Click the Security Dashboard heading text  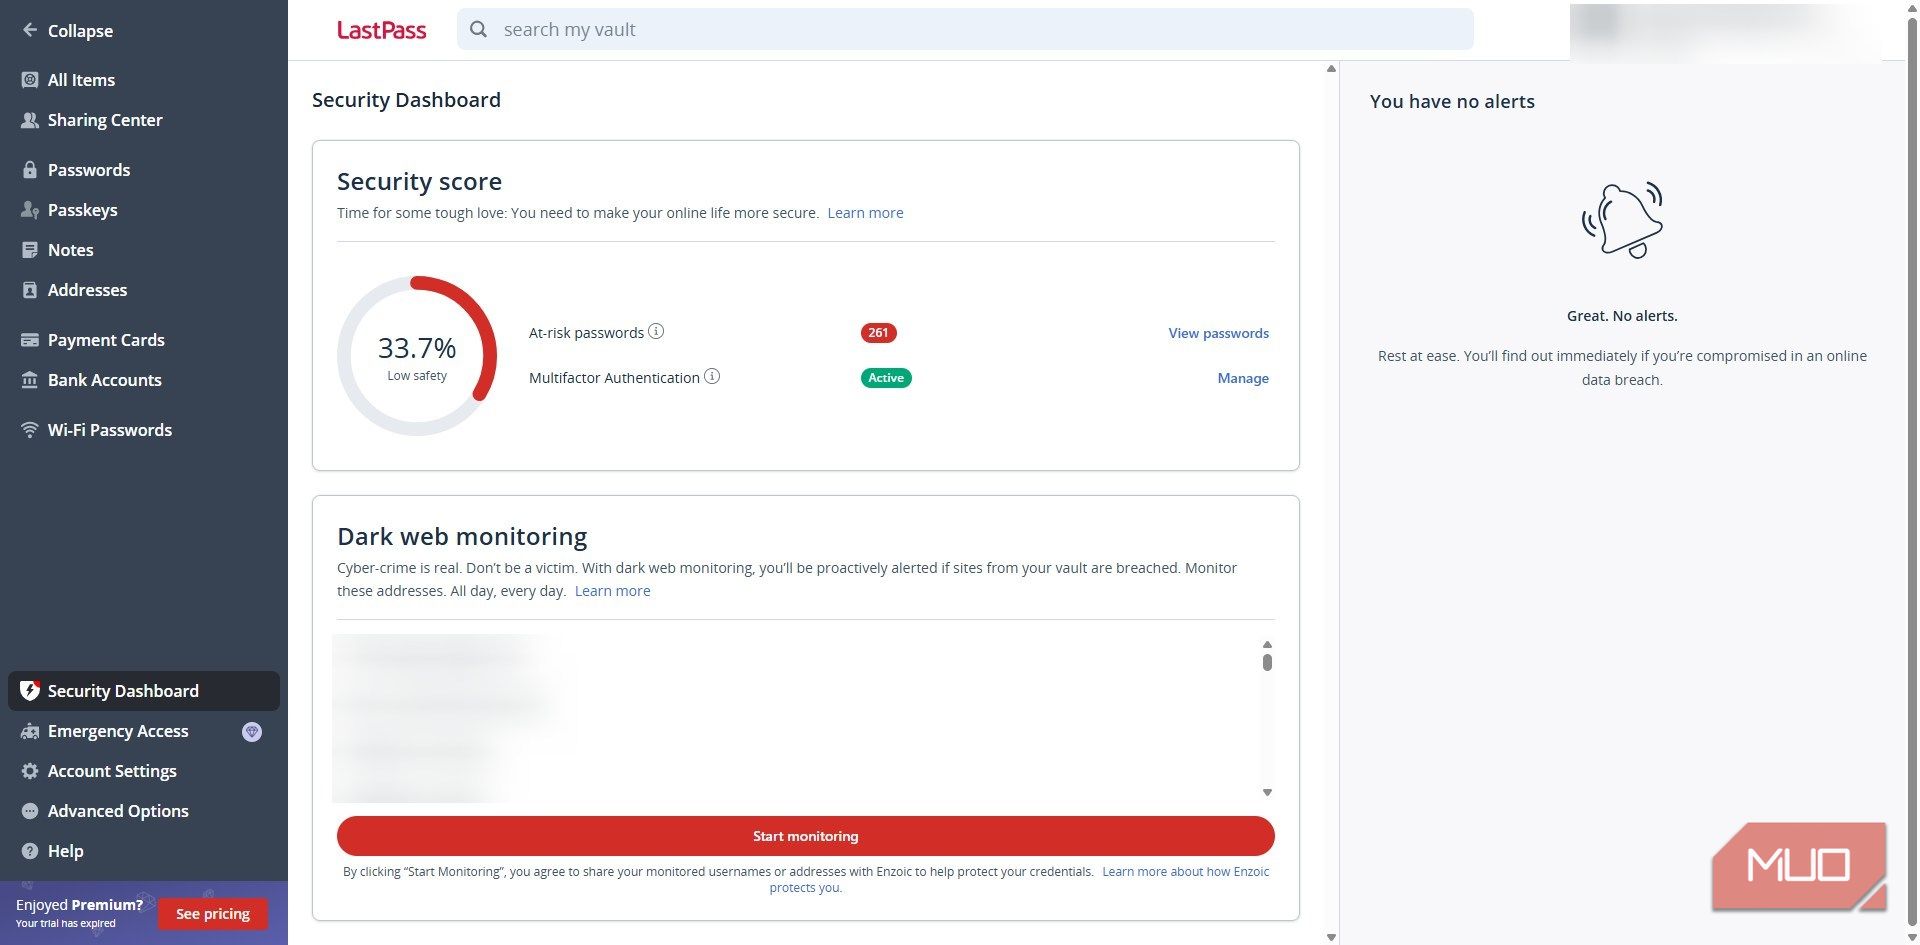coord(406,100)
